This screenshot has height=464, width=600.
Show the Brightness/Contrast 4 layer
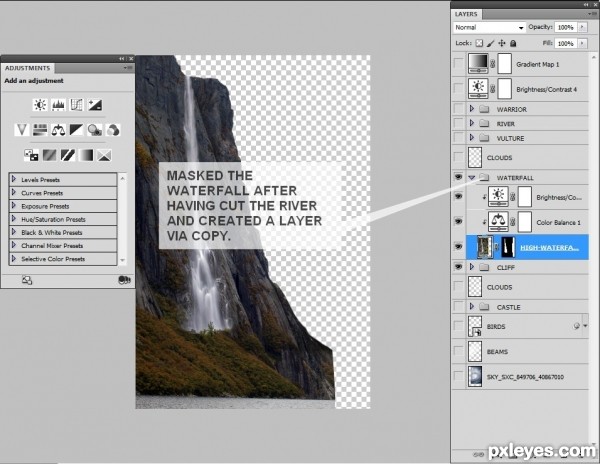click(x=458, y=89)
